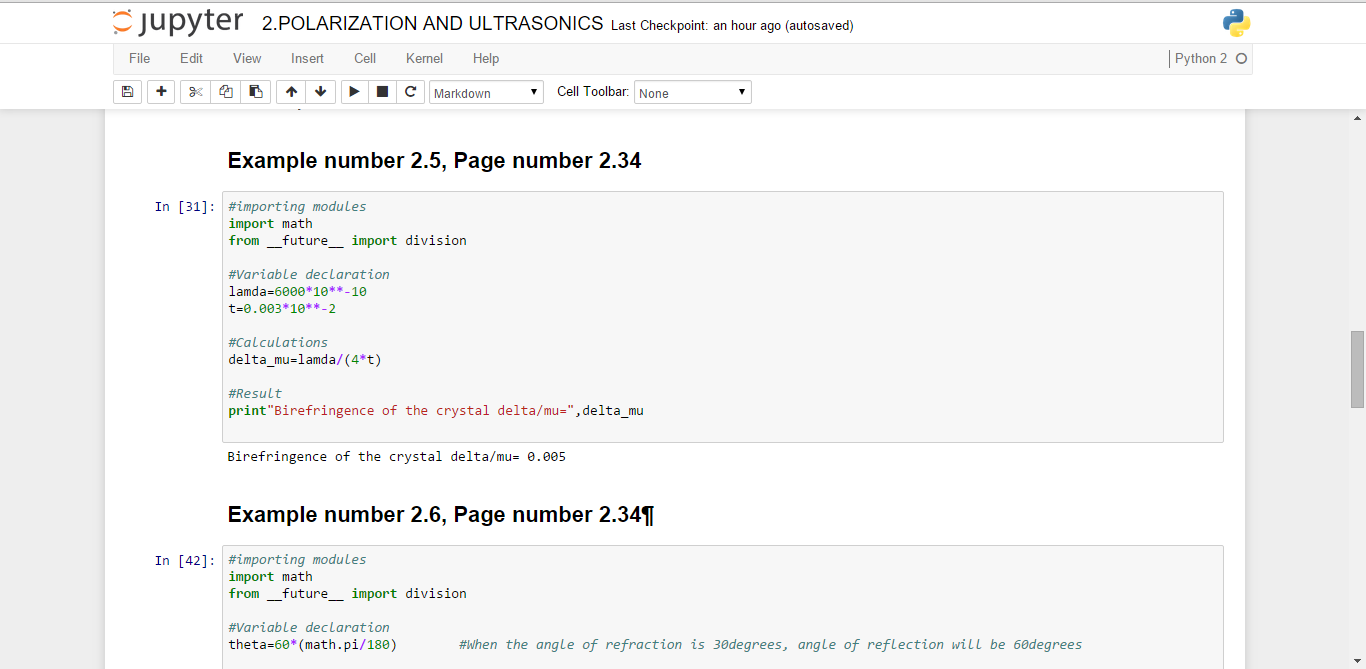Expand the Cell Toolbar None dropdown
1366x669 pixels.
tap(693, 93)
